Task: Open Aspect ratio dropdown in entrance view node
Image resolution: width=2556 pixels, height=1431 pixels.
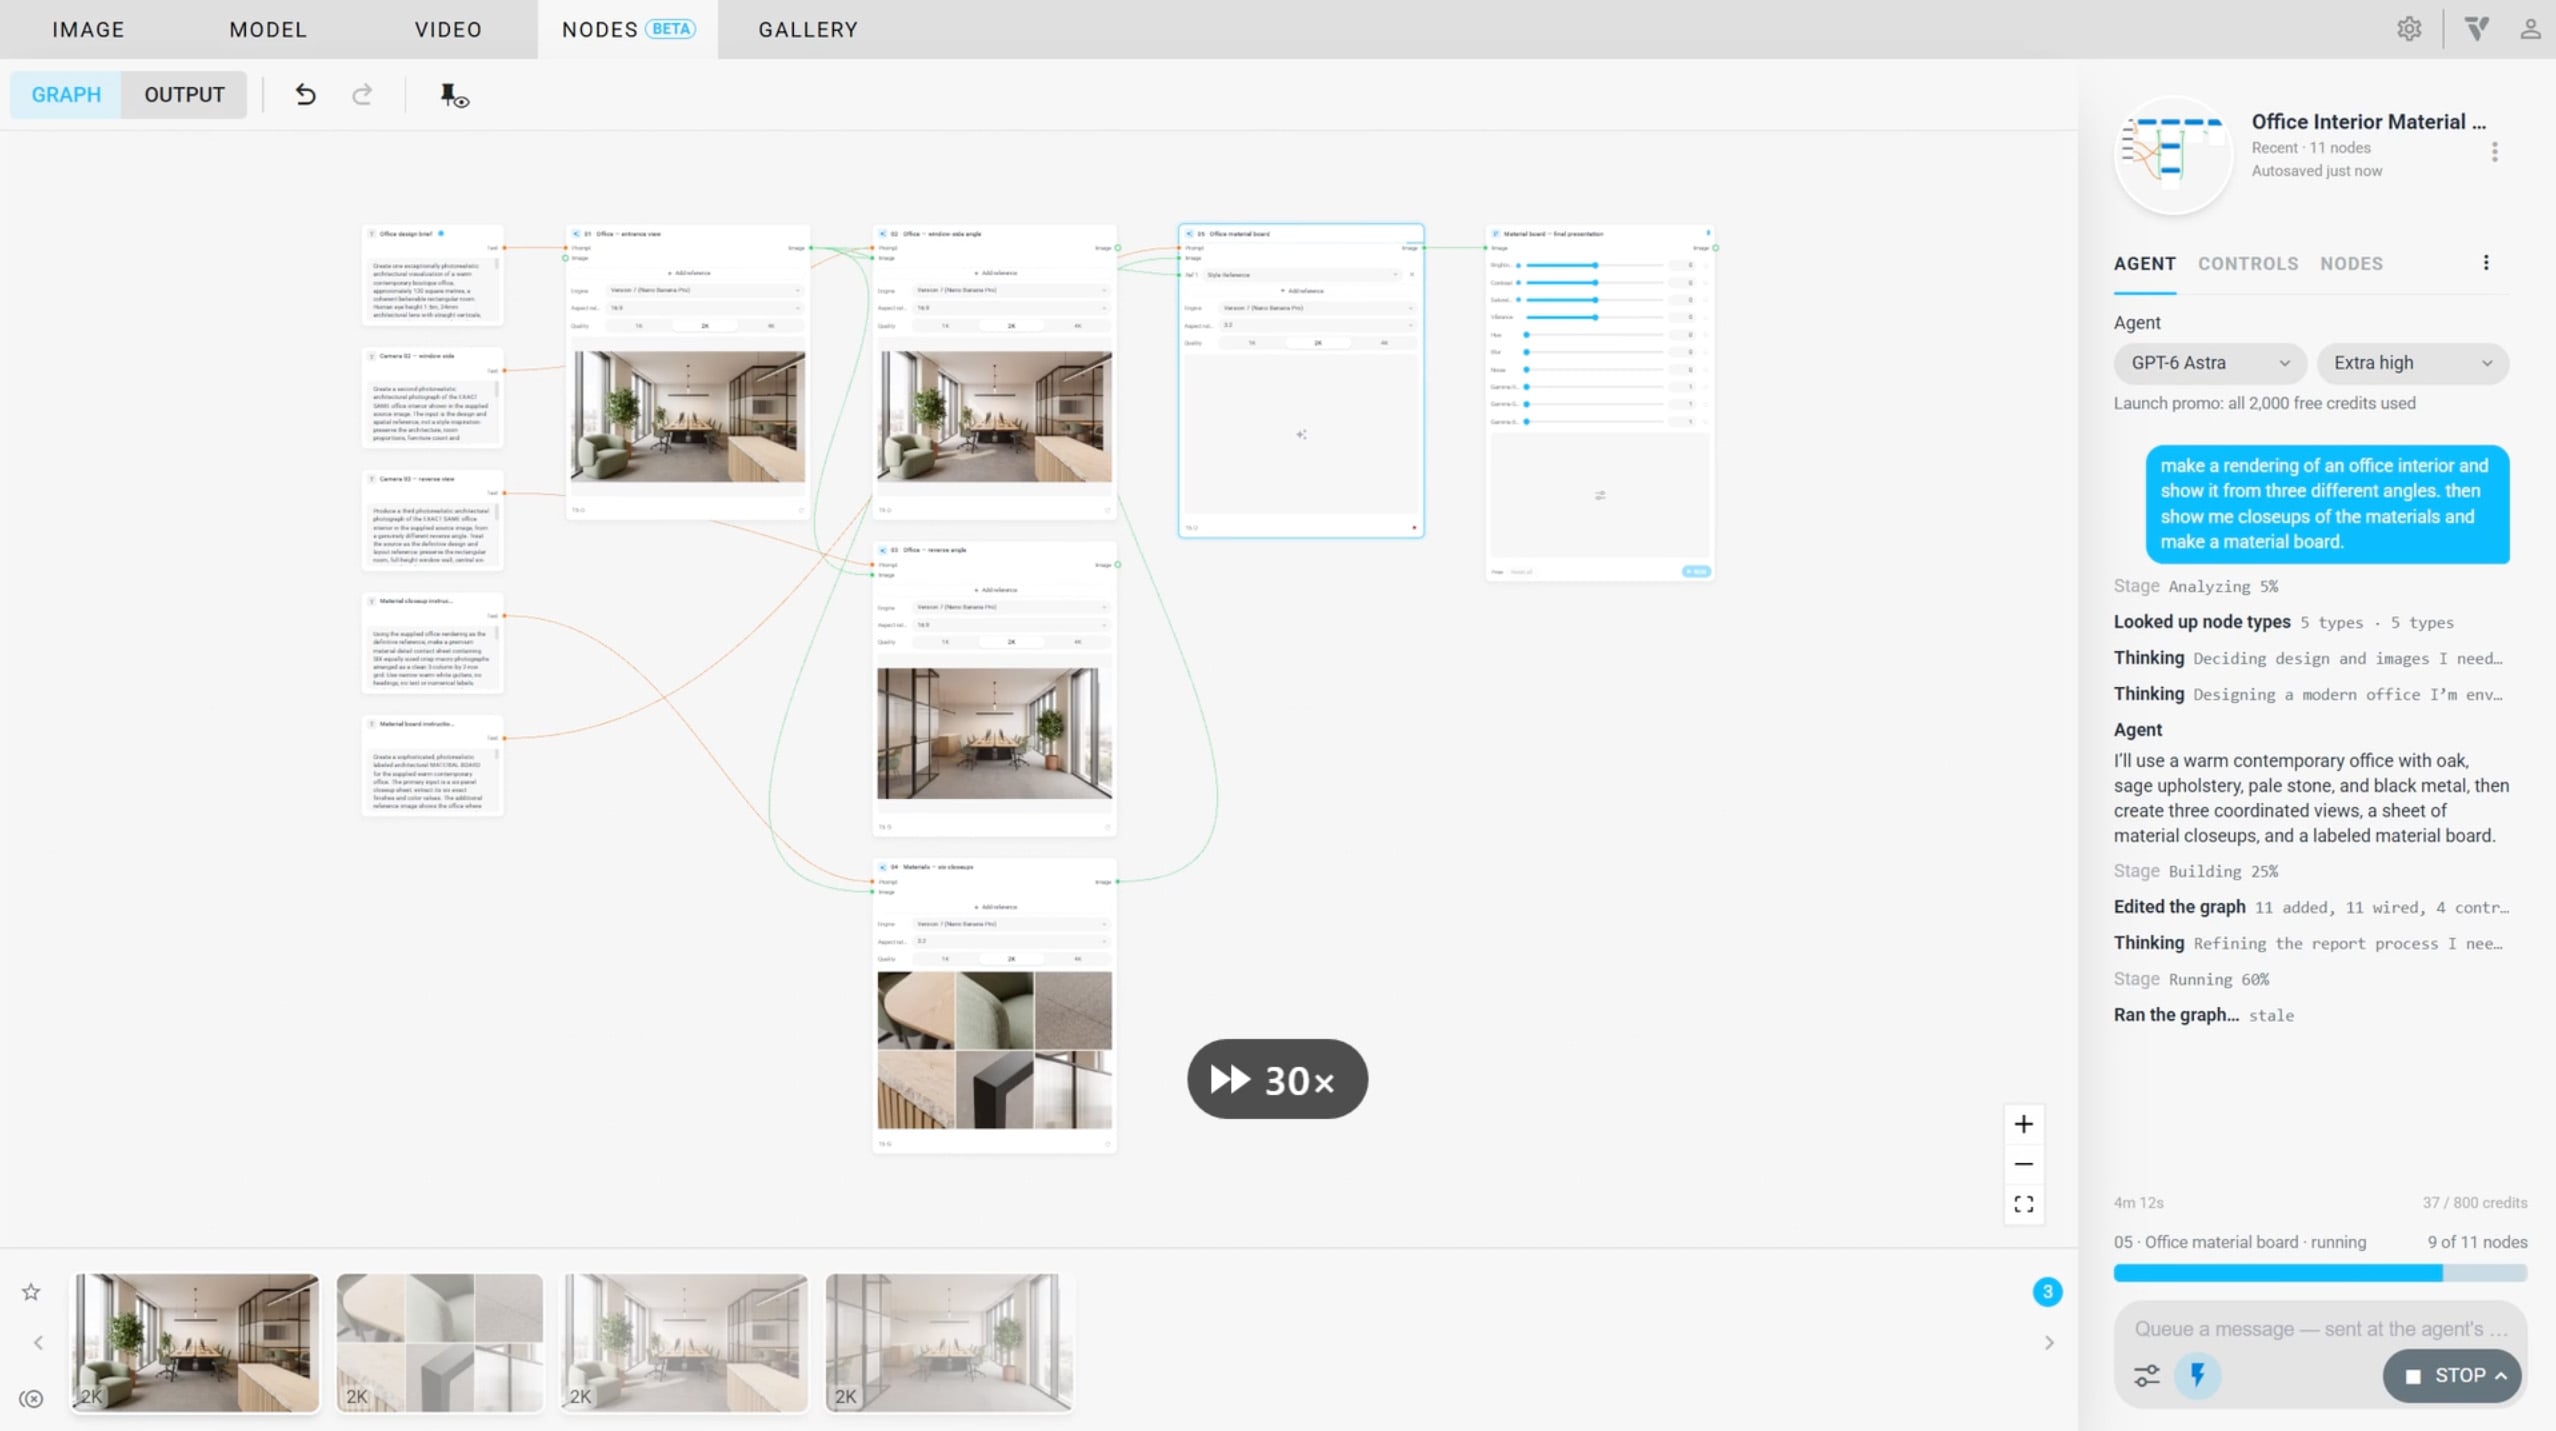Action: (705, 308)
